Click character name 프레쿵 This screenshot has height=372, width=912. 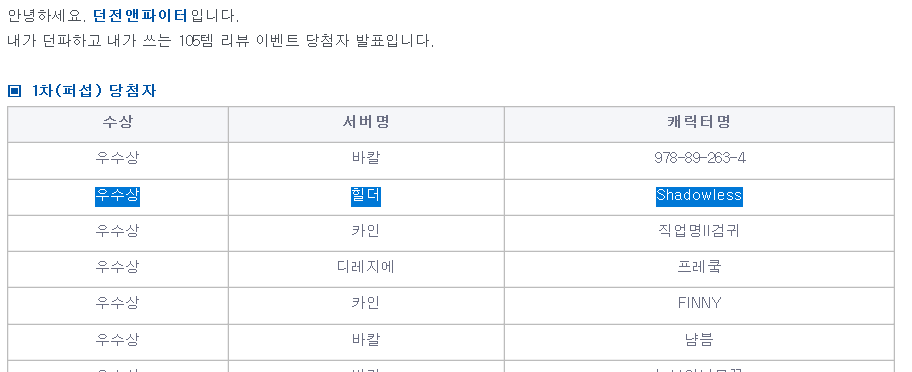pos(699,267)
